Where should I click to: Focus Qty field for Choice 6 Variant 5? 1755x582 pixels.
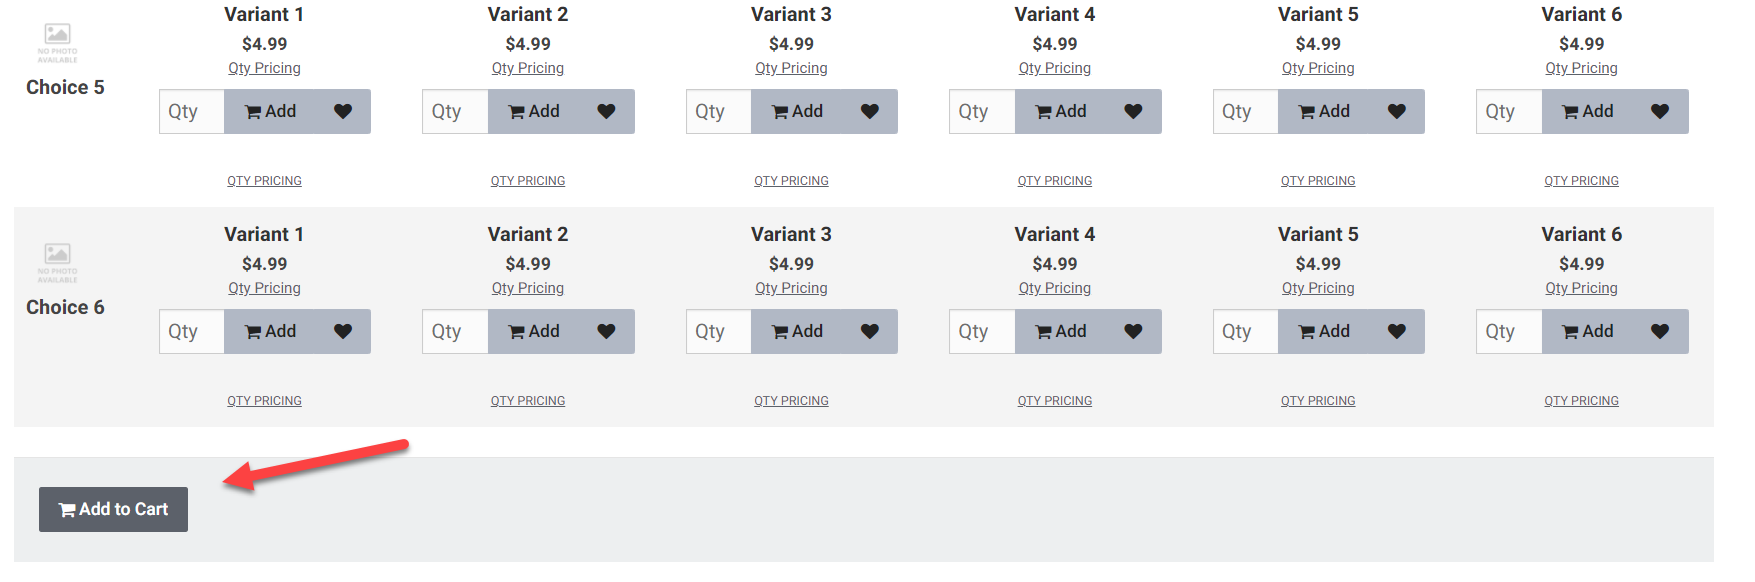tap(1245, 331)
